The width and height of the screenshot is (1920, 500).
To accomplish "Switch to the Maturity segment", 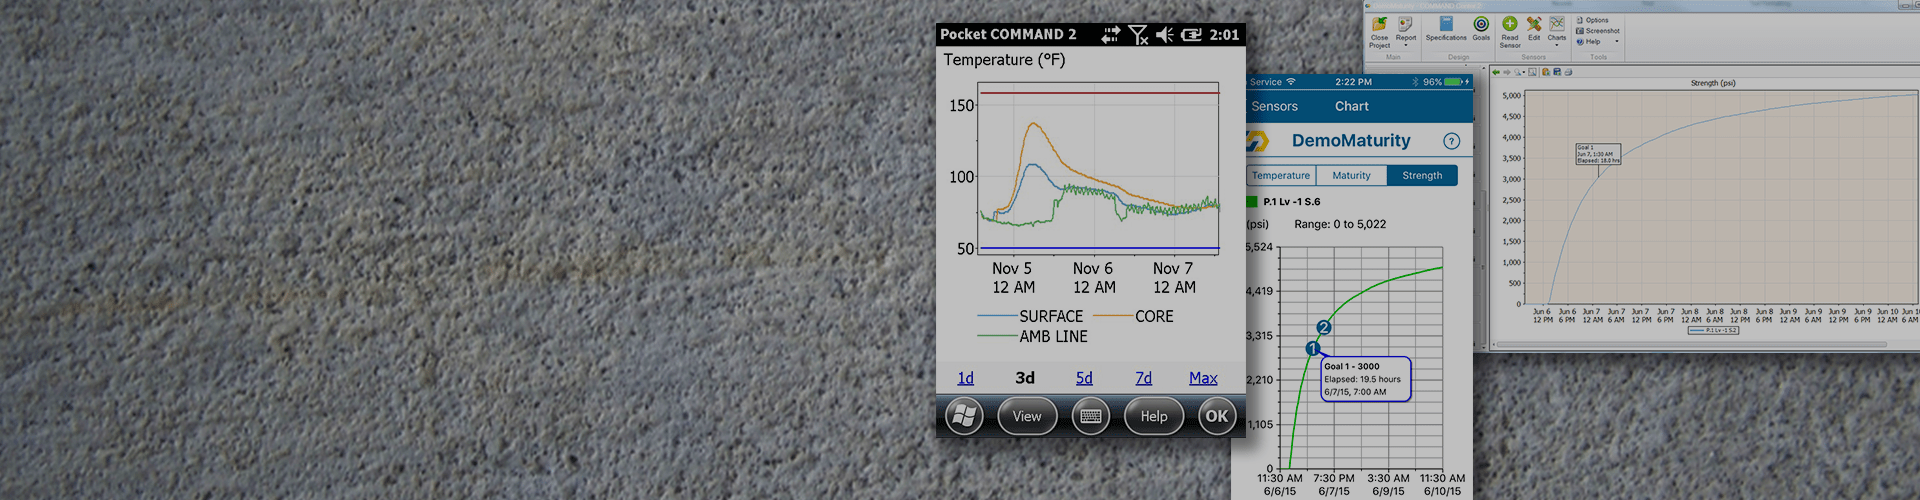I will coord(1351,175).
